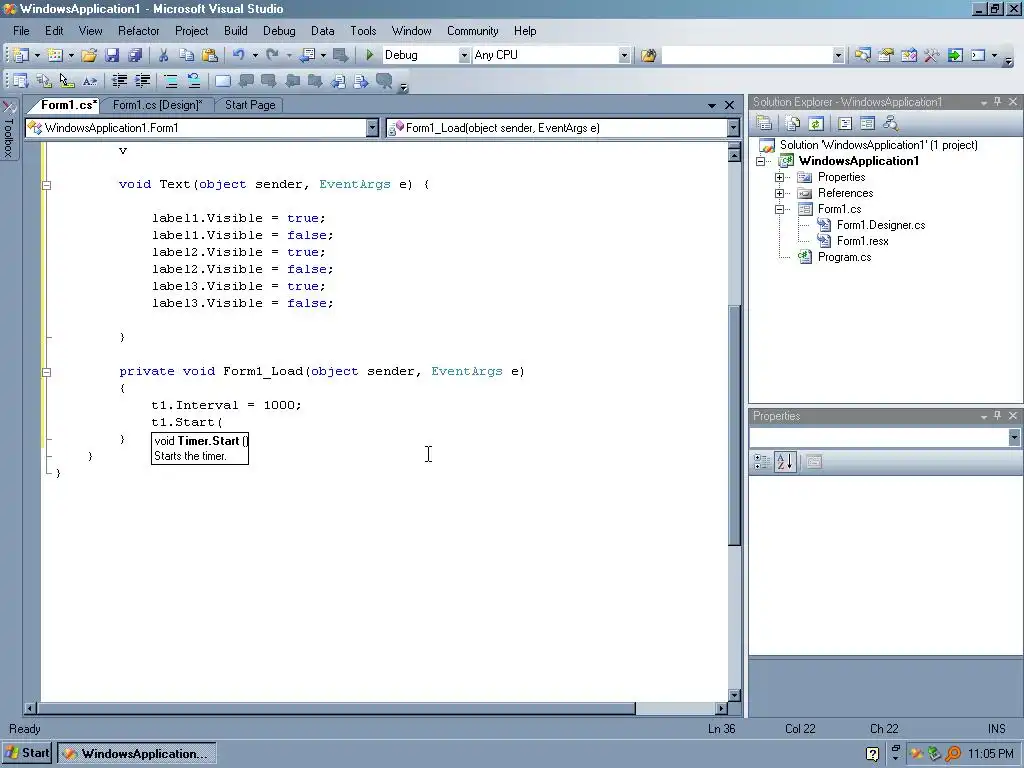Toggle auto-hide pin on Solution Explorer
Screen dimensions: 1024x768
[x=997, y=102]
